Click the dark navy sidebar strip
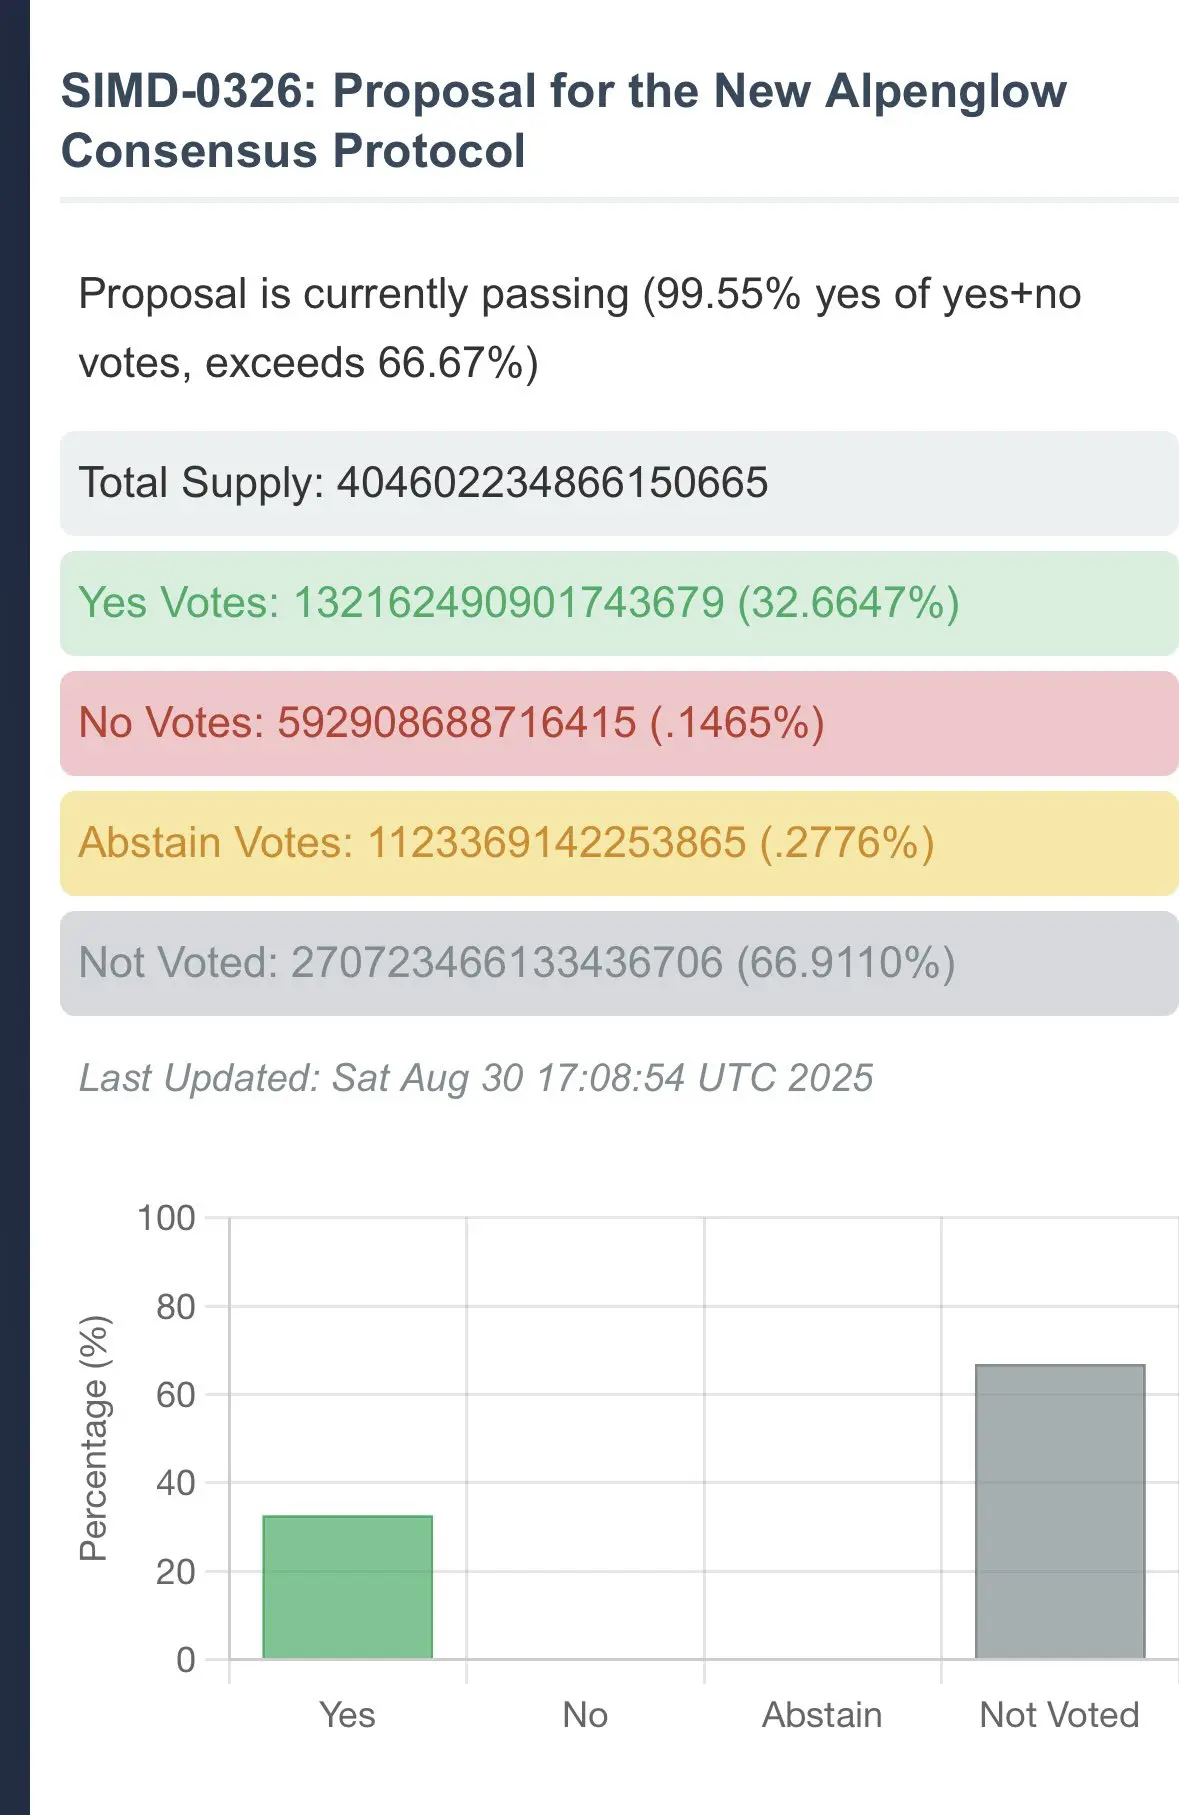 15,907
